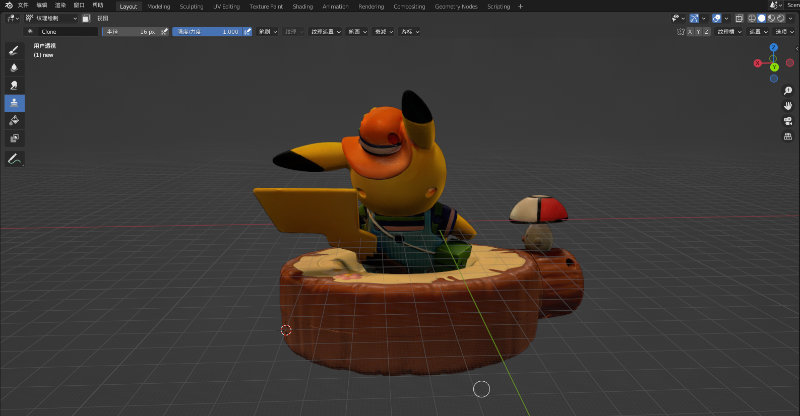This screenshot has height=416, width=800.
Task: Switch to the Rendering workspace tab
Action: (x=371, y=7)
